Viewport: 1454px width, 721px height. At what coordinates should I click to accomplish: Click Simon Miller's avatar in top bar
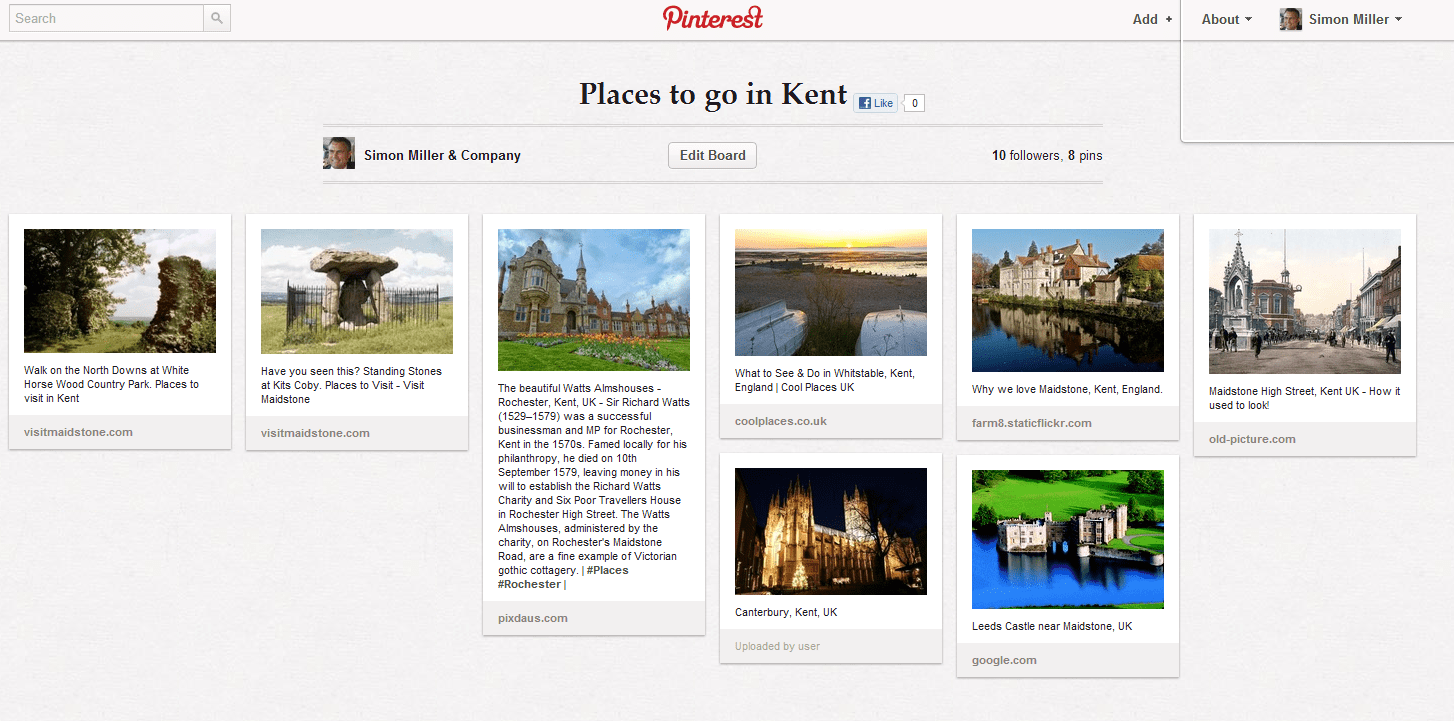click(1290, 19)
